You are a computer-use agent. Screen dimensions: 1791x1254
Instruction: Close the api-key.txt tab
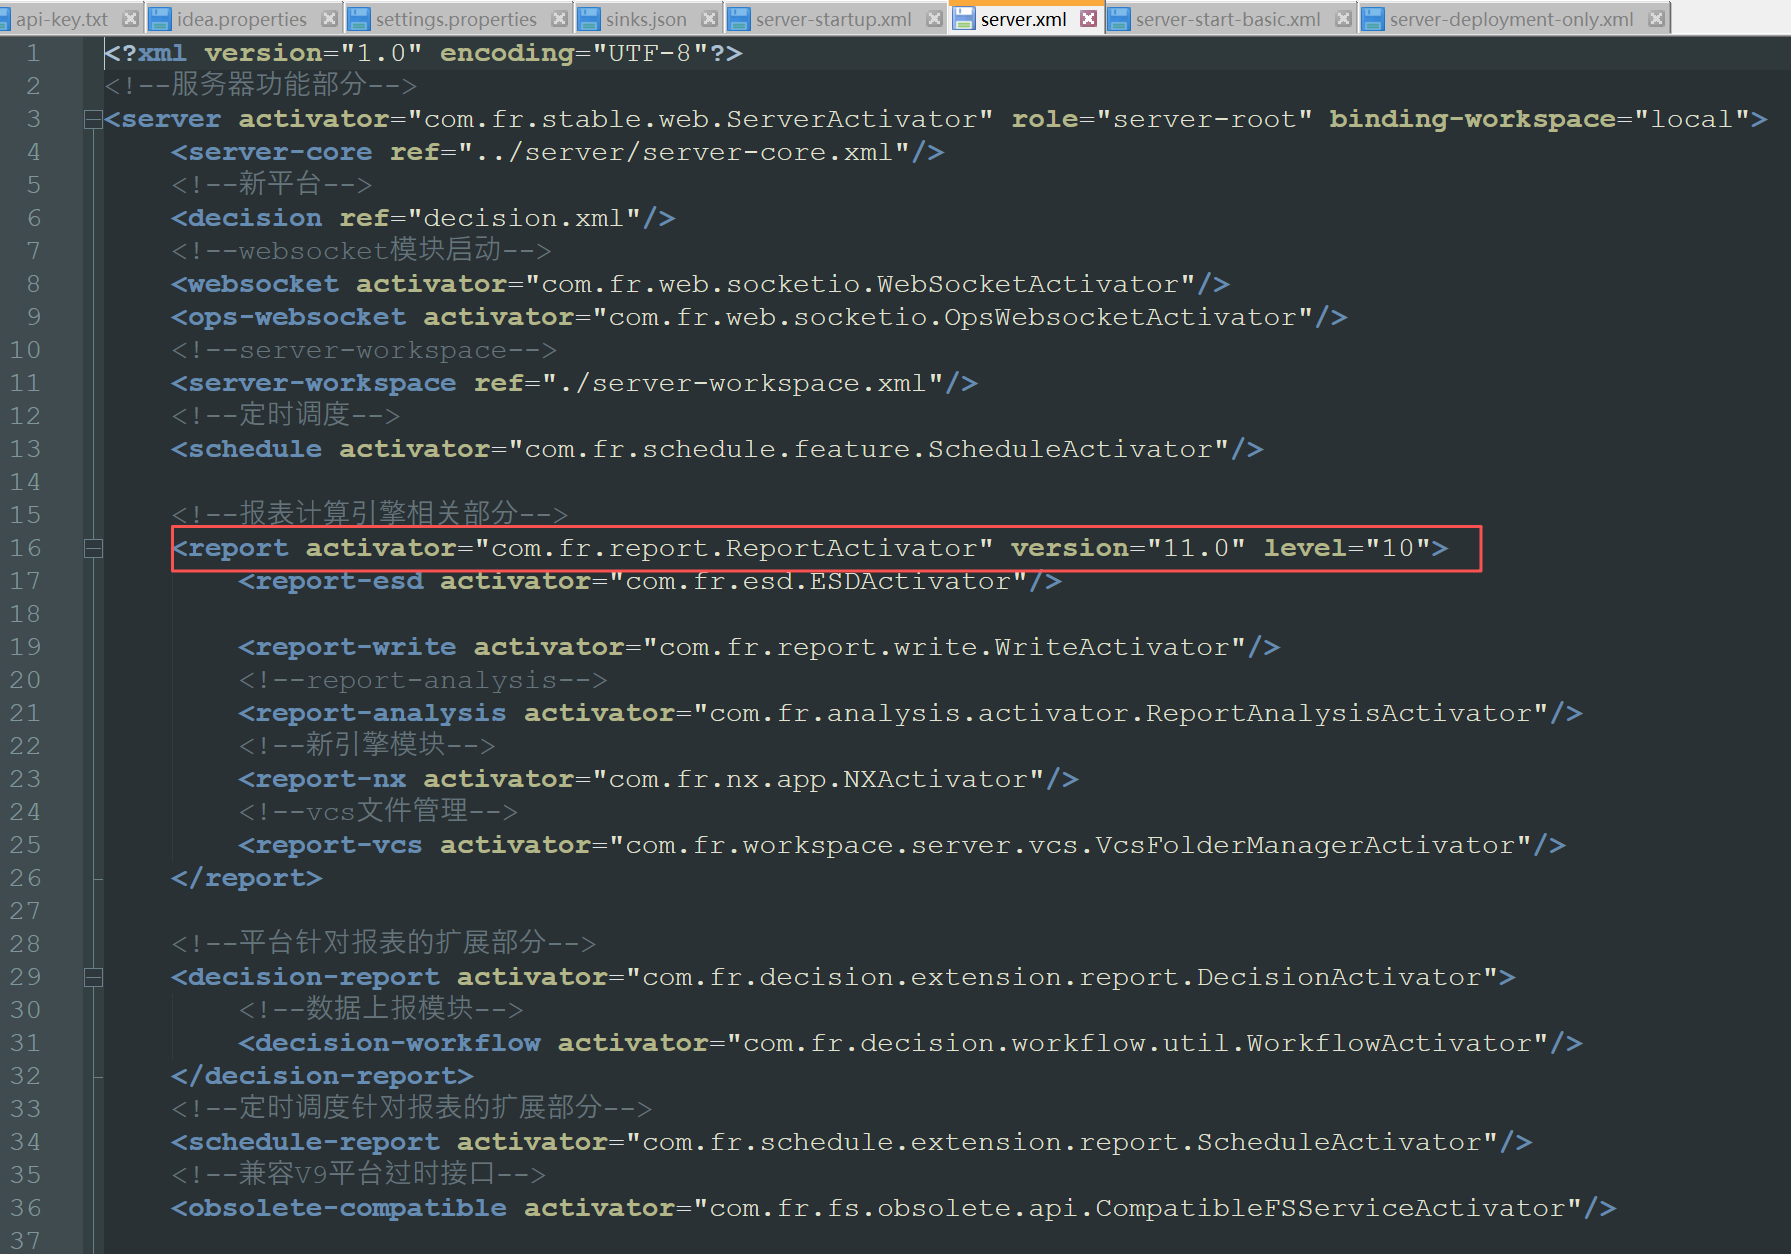tap(130, 19)
